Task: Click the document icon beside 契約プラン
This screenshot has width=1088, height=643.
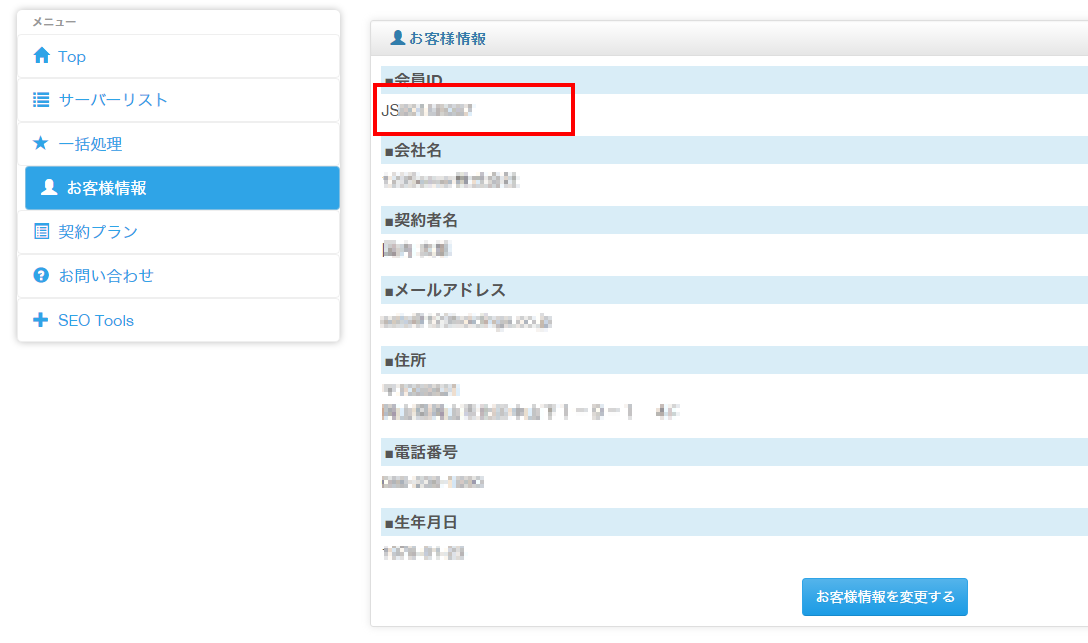Action: tap(41, 232)
